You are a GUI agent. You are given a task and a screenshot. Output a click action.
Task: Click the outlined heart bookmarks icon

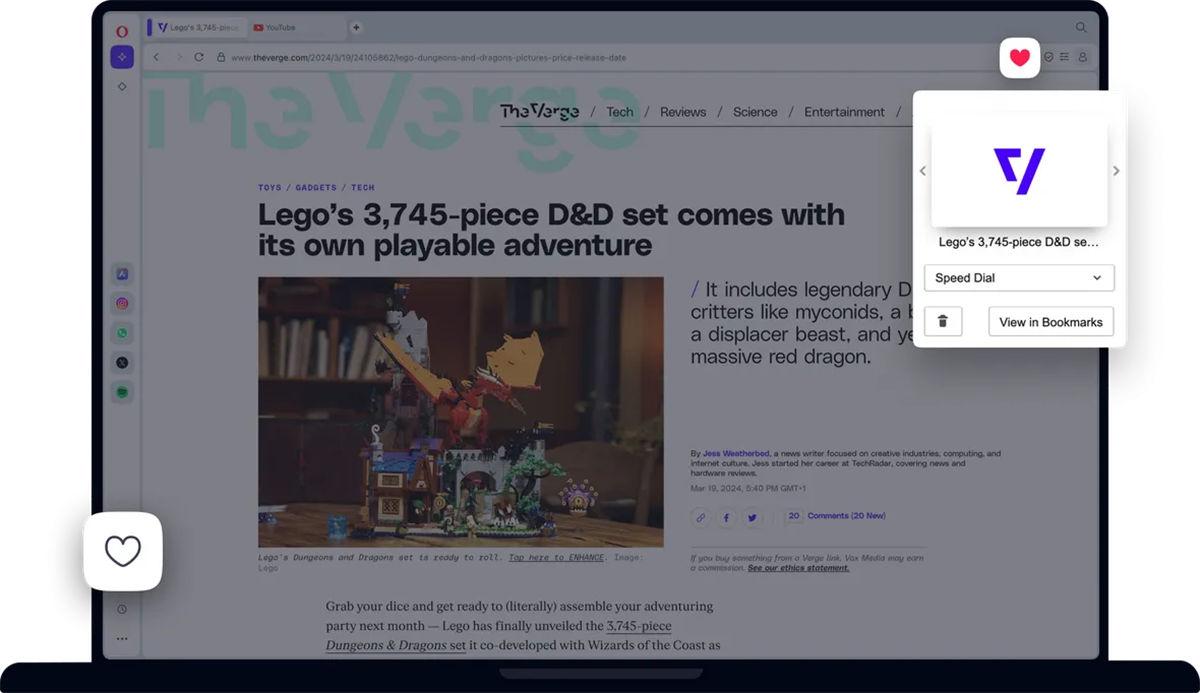[x=123, y=551]
